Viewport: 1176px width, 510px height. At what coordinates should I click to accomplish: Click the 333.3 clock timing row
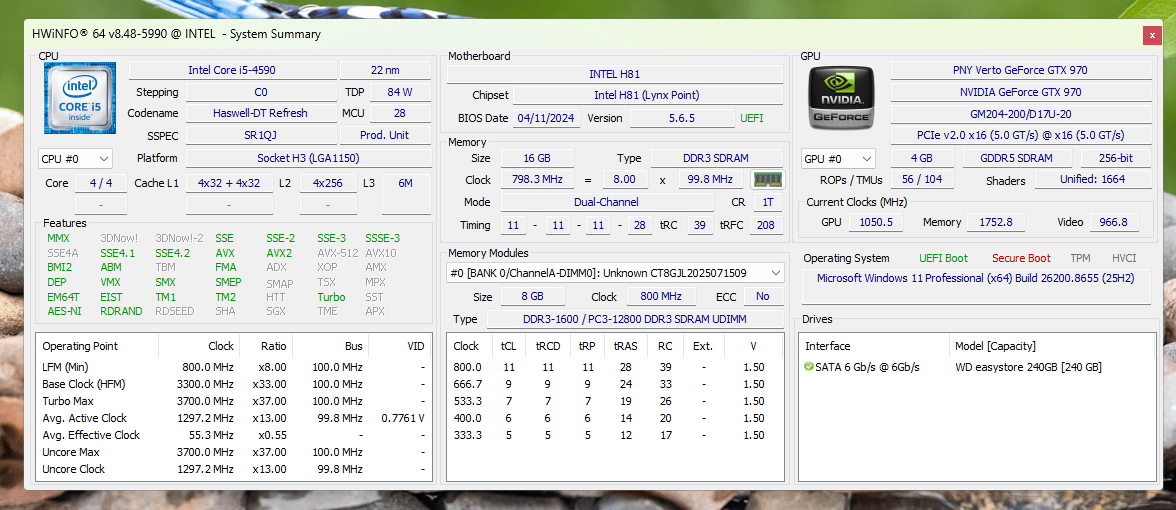coord(615,435)
